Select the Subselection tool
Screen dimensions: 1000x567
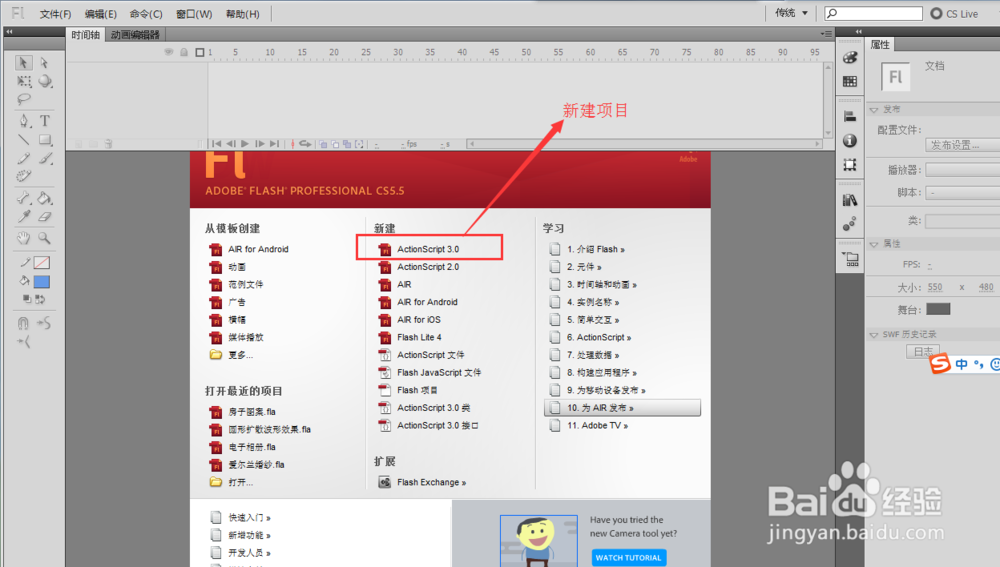(x=44, y=63)
